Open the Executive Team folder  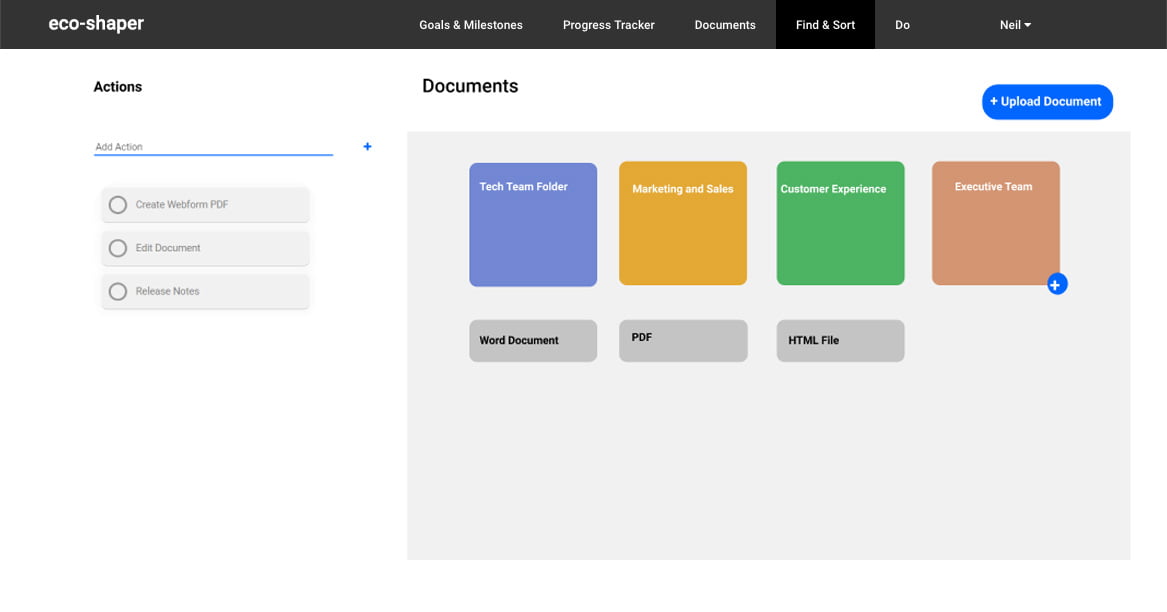pyautogui.click(x=995, y=223)
